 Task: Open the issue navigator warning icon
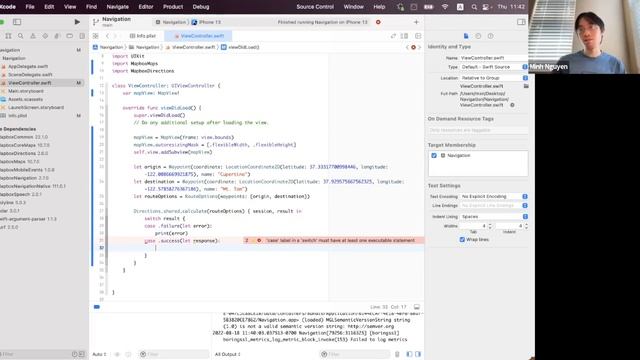point(33,36)
